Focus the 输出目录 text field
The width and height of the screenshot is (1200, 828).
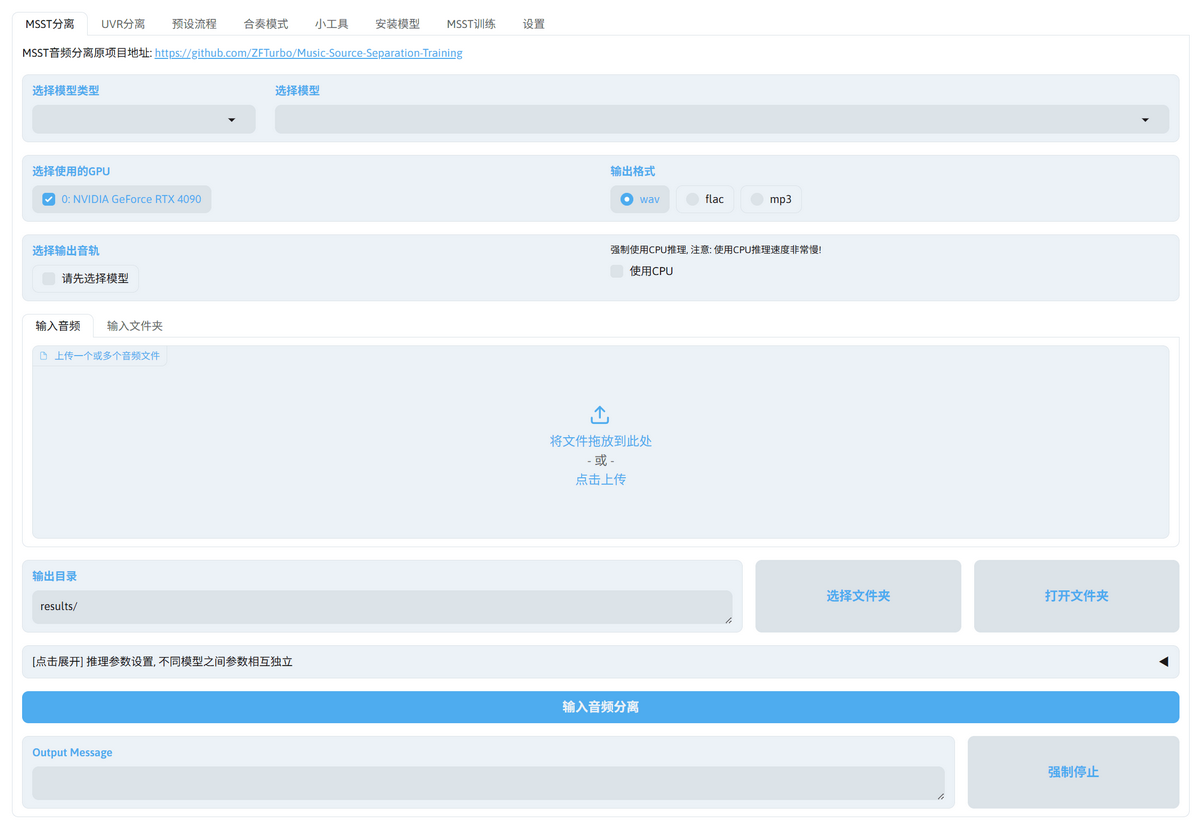coord(382,607)
